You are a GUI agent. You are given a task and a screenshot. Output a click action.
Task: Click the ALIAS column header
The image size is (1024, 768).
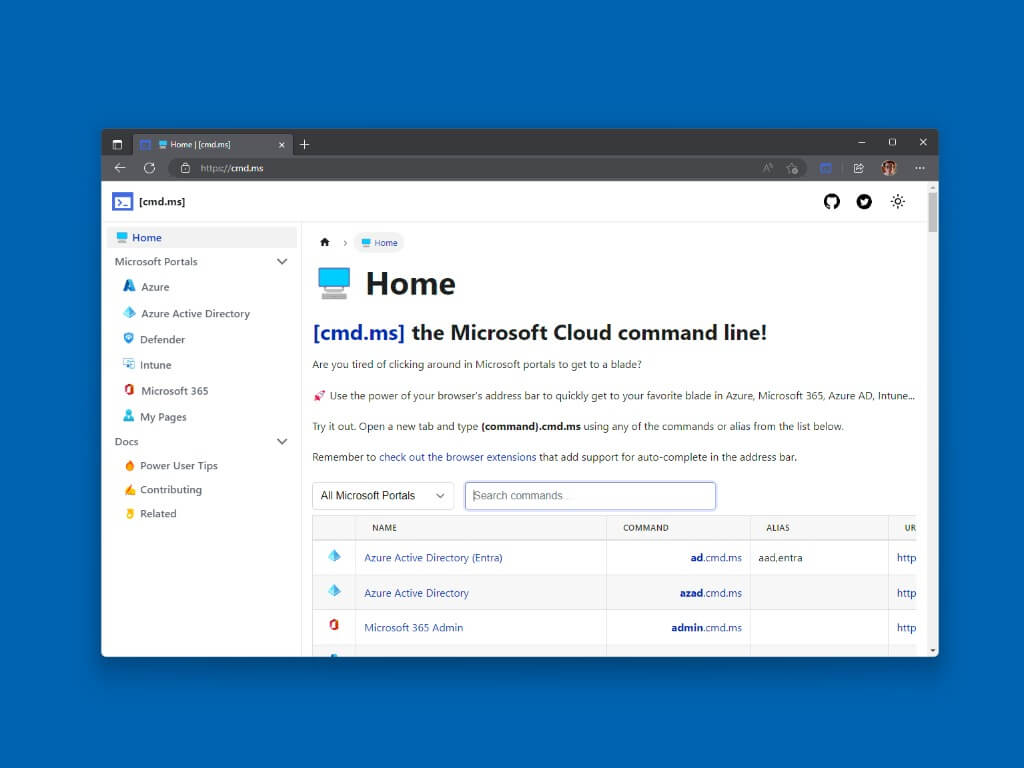point(778,528)
